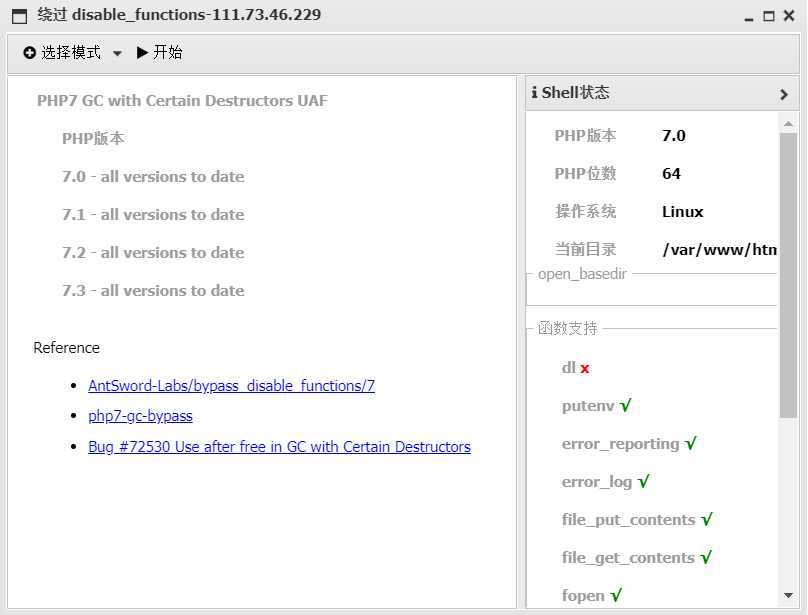Click the Shell状态 panel header title

click(x=575, y=93)
